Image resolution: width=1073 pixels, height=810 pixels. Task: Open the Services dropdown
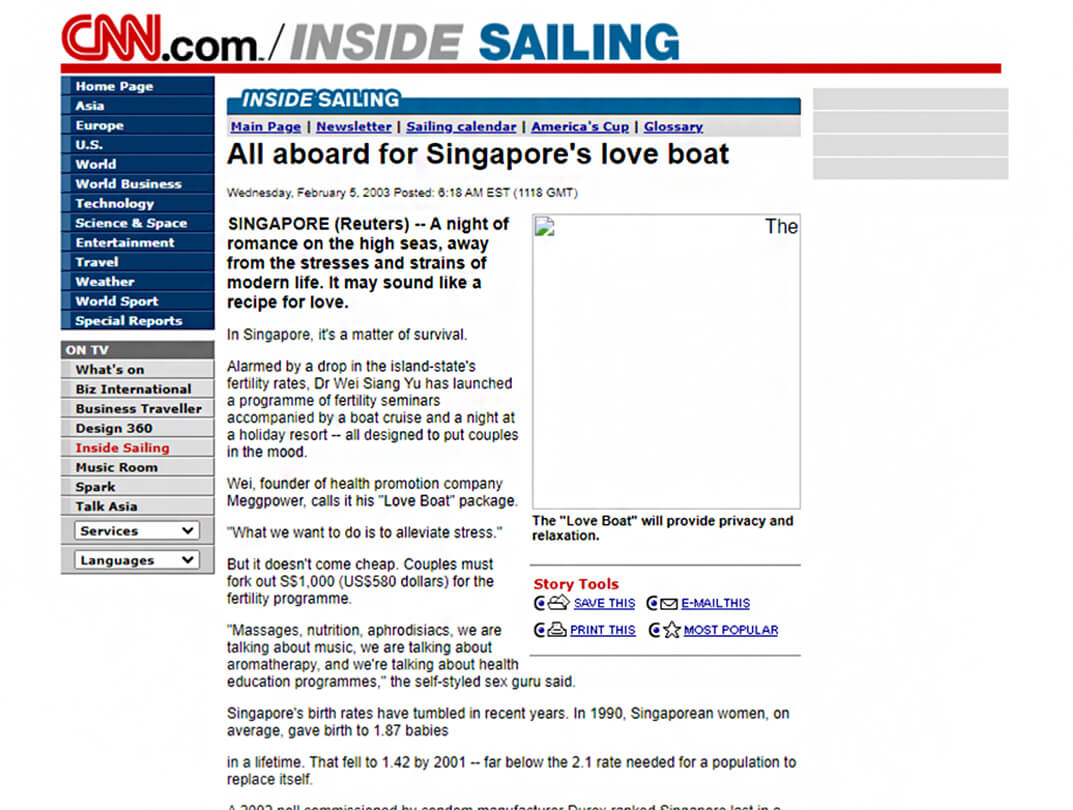(x=137, y=531)
